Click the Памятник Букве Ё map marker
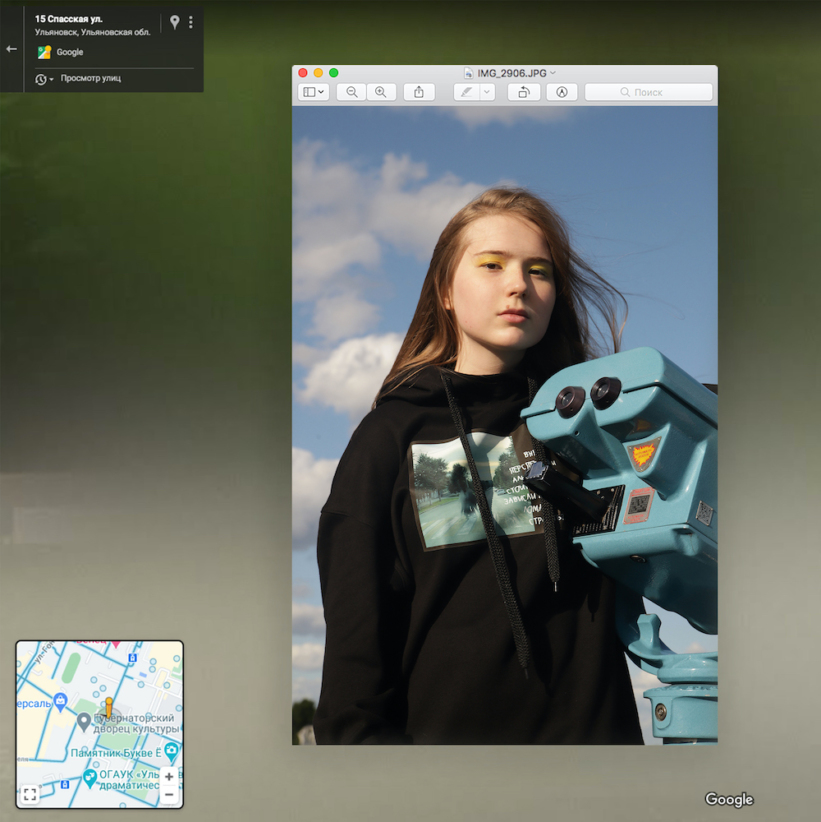Image resolution: width=821 pixels, height=822 pixels. click(171, 750)
